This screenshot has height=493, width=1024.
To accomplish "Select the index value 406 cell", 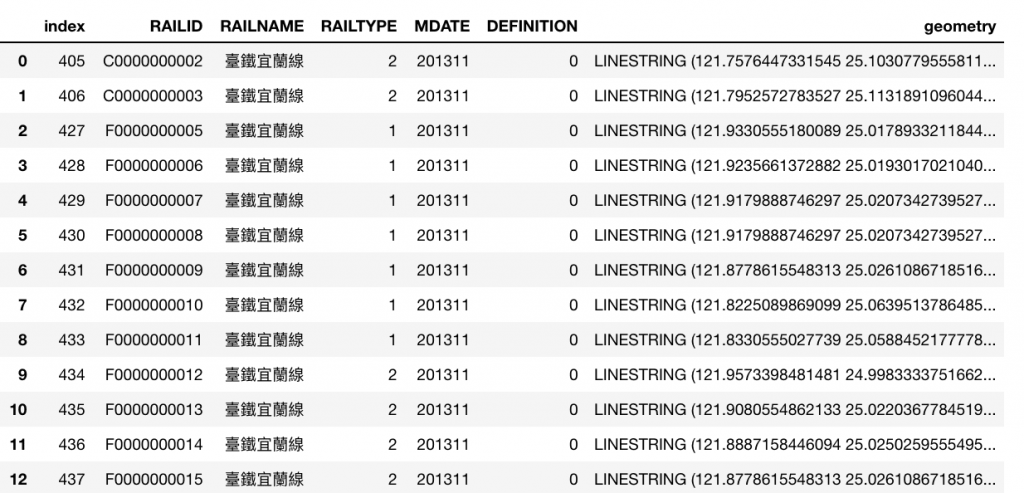I will tap(71, 96).
